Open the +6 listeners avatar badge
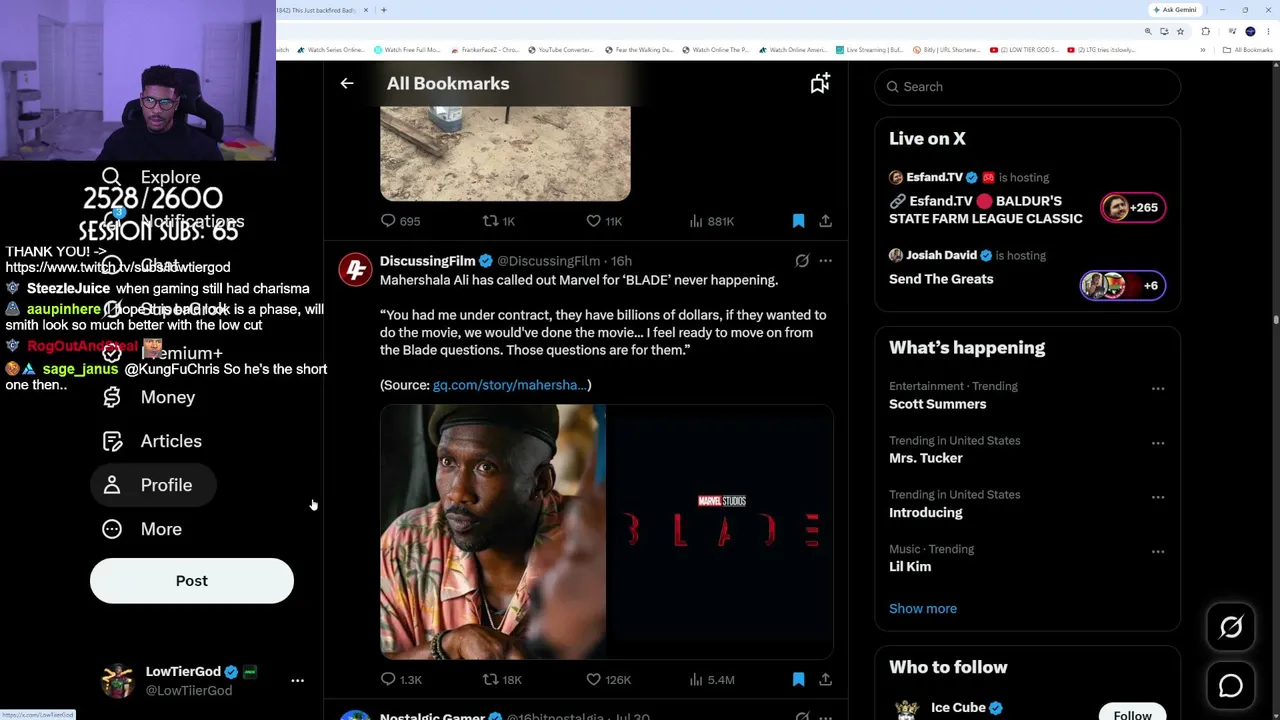 point(1123,286)
